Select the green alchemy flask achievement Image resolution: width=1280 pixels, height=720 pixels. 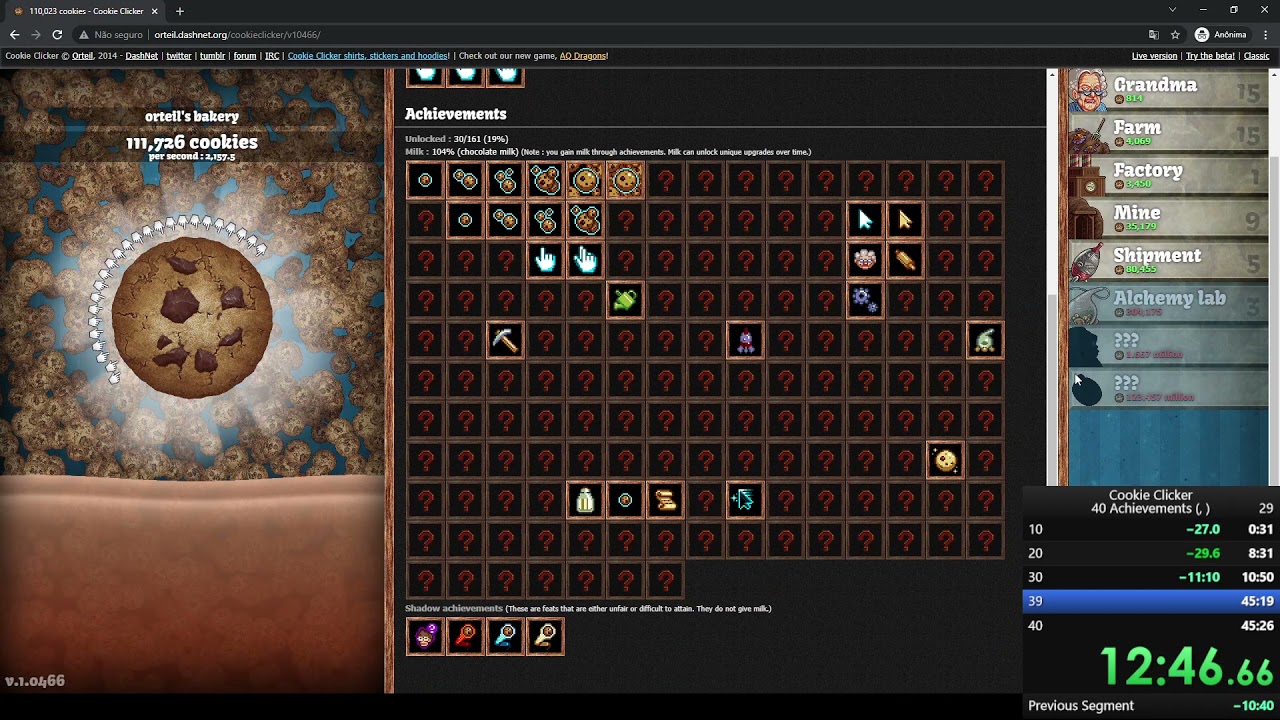click(985, 340)
